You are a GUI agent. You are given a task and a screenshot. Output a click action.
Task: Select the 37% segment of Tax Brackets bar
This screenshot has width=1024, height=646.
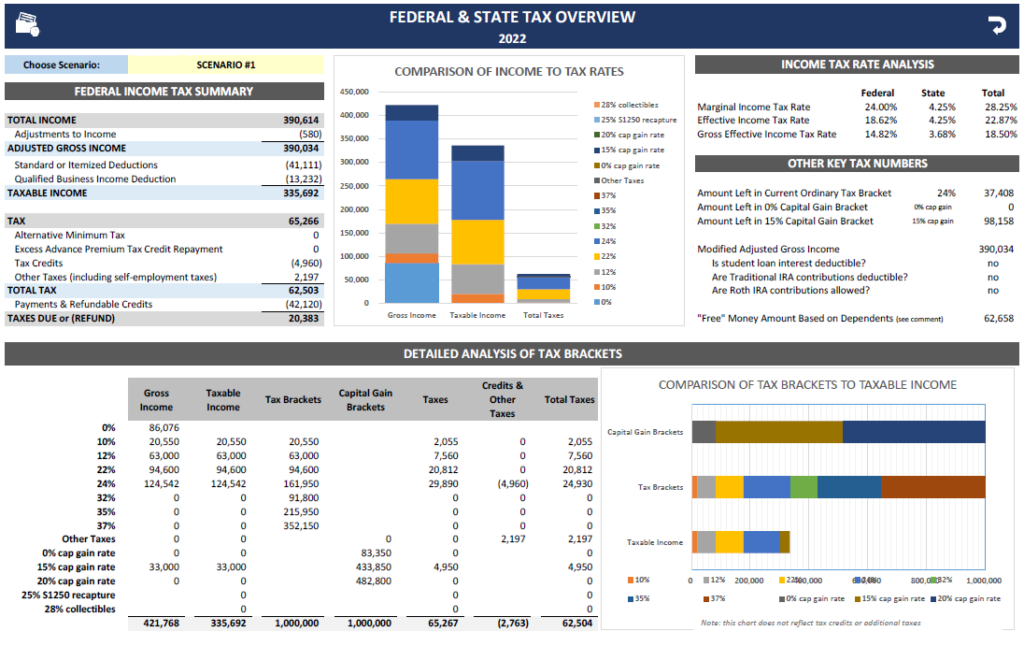pos(932,487)
